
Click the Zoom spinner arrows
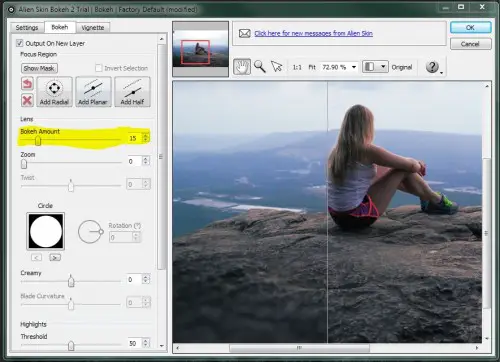click(x=146, y=161)
